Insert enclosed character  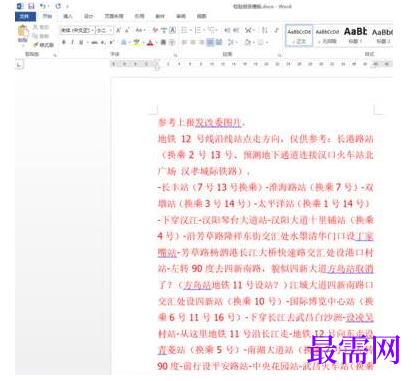172,42
